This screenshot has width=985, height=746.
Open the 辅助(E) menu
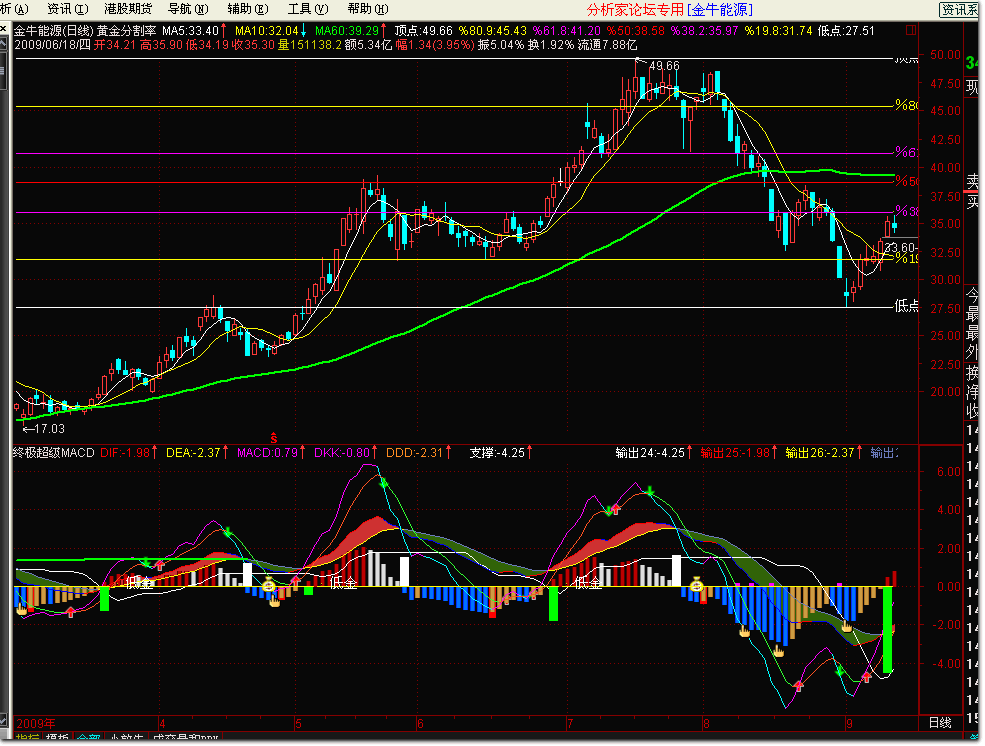pos(248,9)
